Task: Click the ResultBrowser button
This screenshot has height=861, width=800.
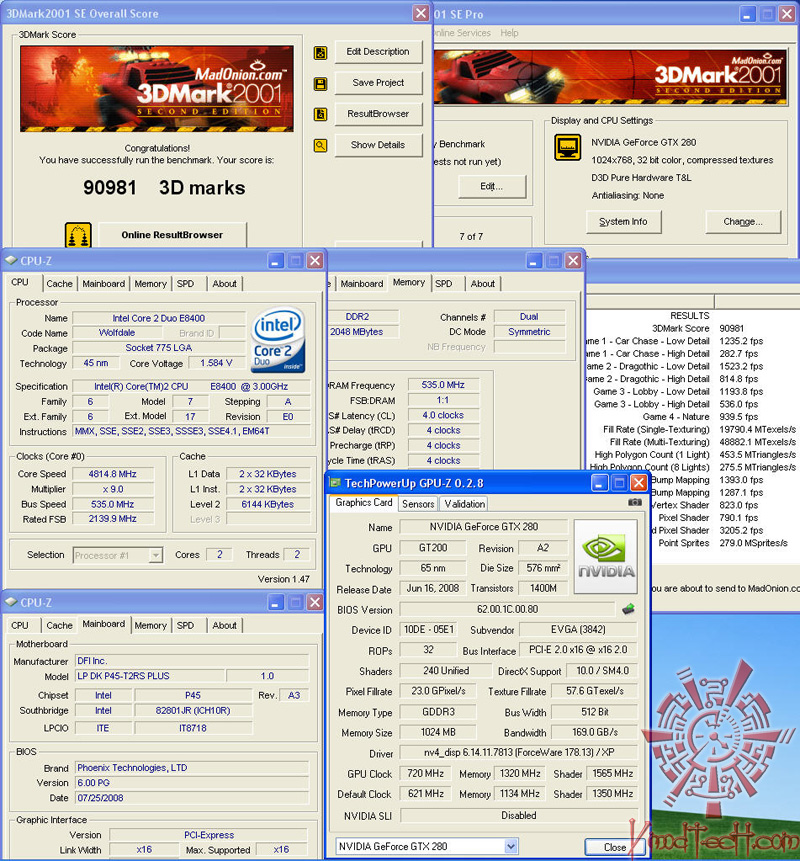Action: (x=378, y=114)
